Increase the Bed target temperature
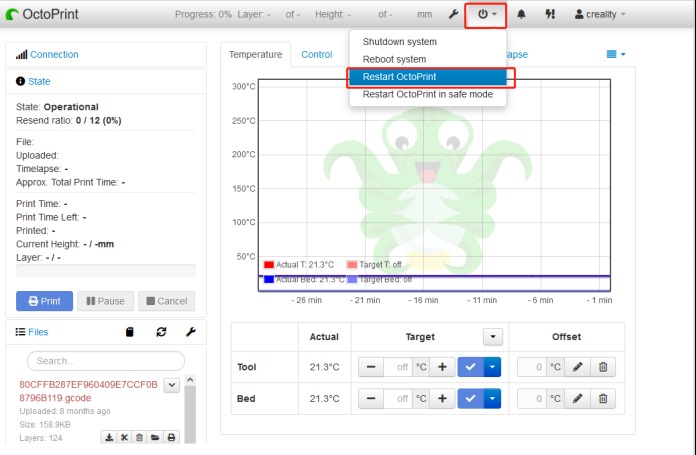The height and width of the screenshot is (455, 696). click(x=442, y=399)
